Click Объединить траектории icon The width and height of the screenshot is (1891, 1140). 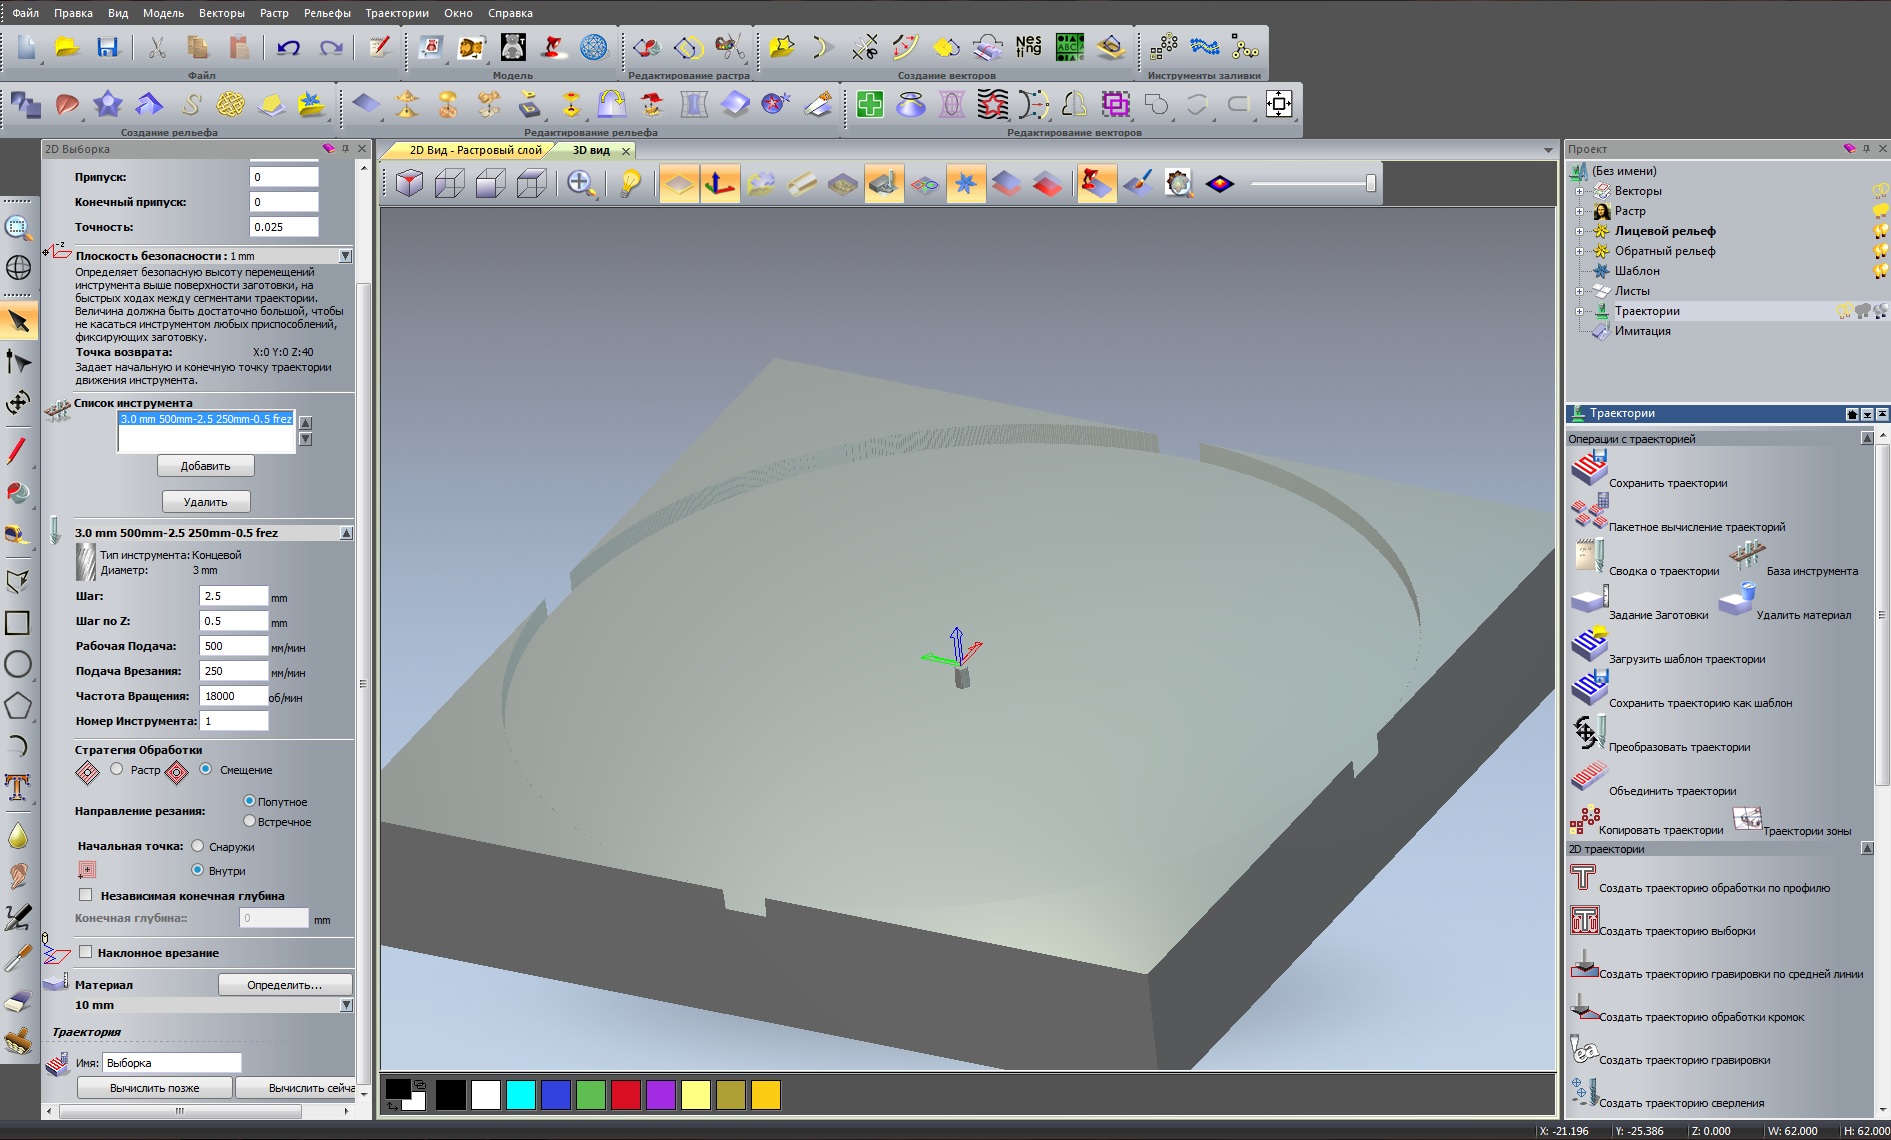tap(1588, 776)
